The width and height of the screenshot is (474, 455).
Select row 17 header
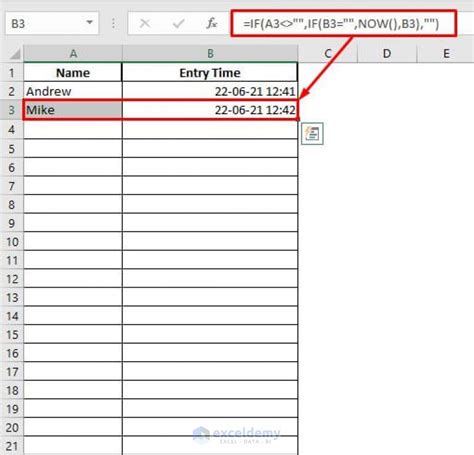point(12,372)
